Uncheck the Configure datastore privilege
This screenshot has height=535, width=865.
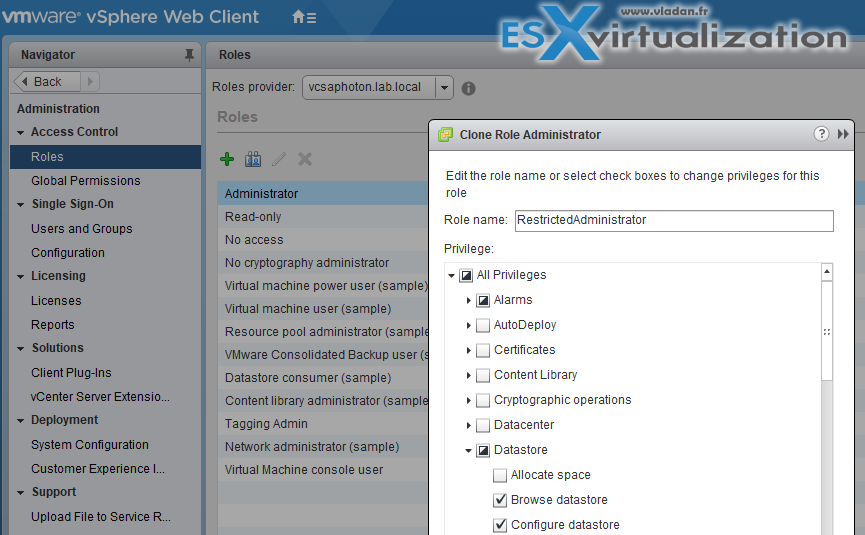(500, 525)
